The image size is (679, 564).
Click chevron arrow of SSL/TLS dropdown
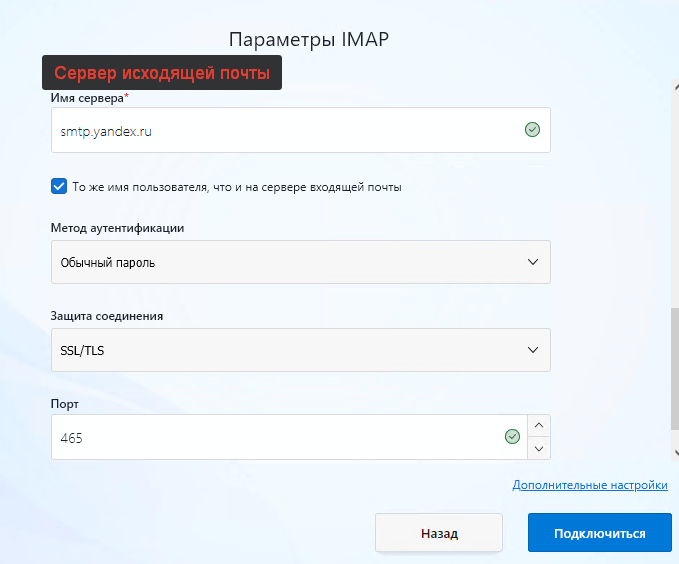[533, 350]
